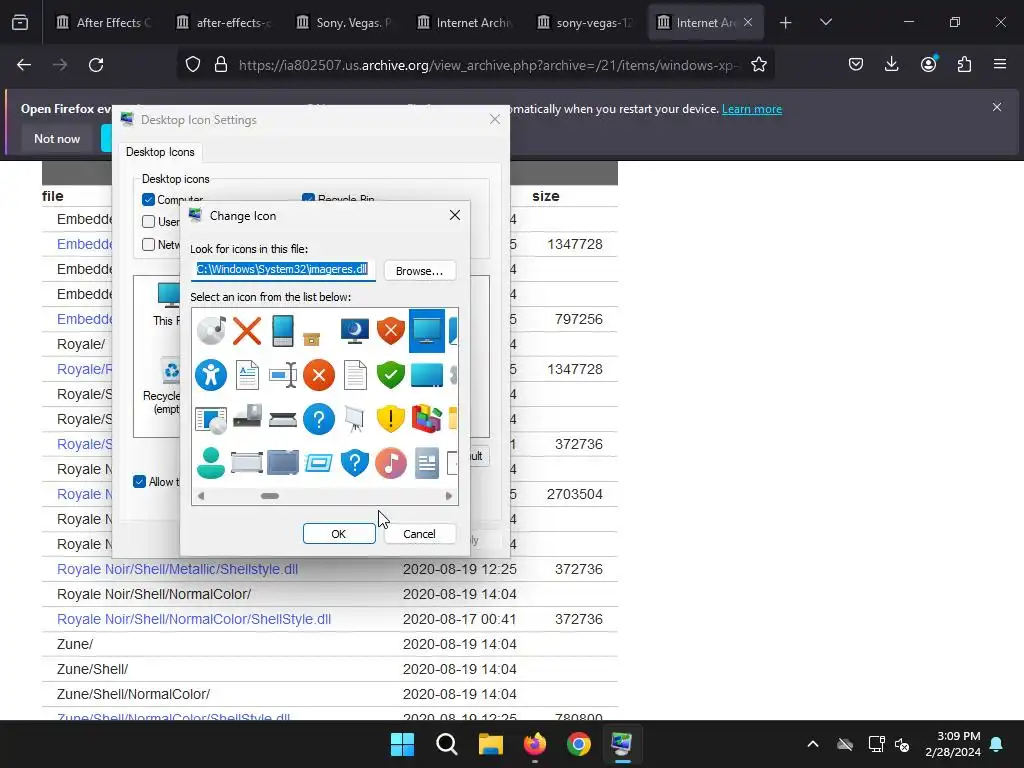Select the gray news document icon
The height and width of the screenshot is (768, 1024).
point(426,463)
